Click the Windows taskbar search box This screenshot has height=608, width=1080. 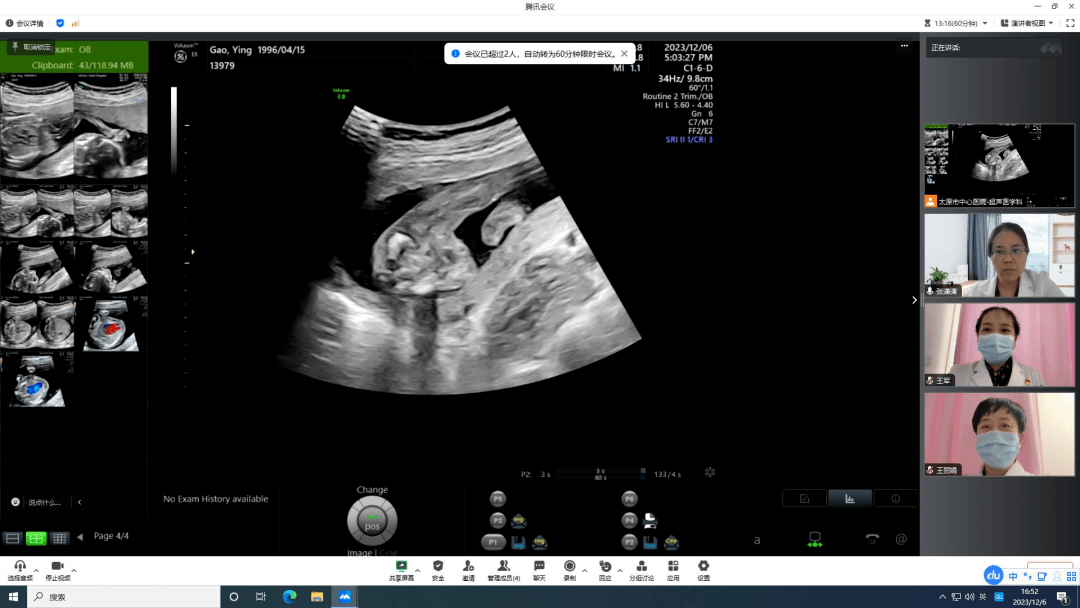(123, 597)
